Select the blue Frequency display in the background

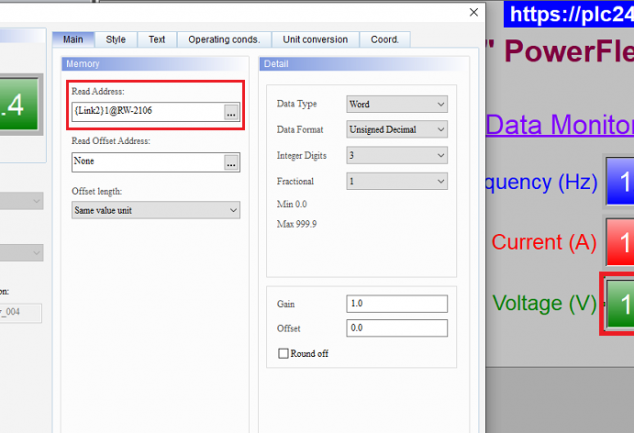pyautogui.click(x=620, y=181)
